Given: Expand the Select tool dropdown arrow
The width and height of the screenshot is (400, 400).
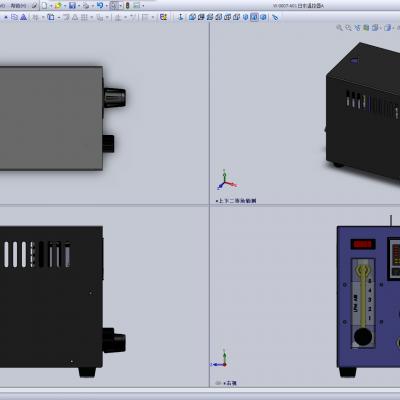Looking at the screenshot, I should (x=121, y=6).
